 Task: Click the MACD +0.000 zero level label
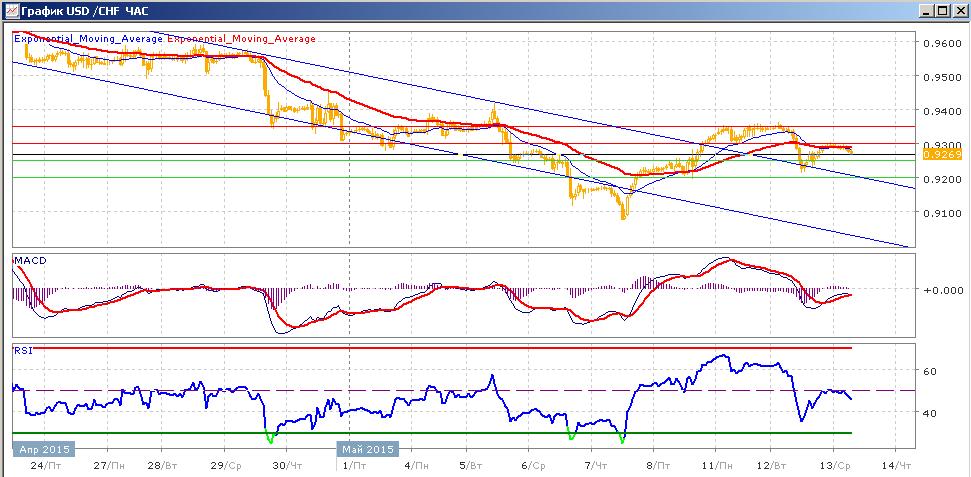click(943, 289)
